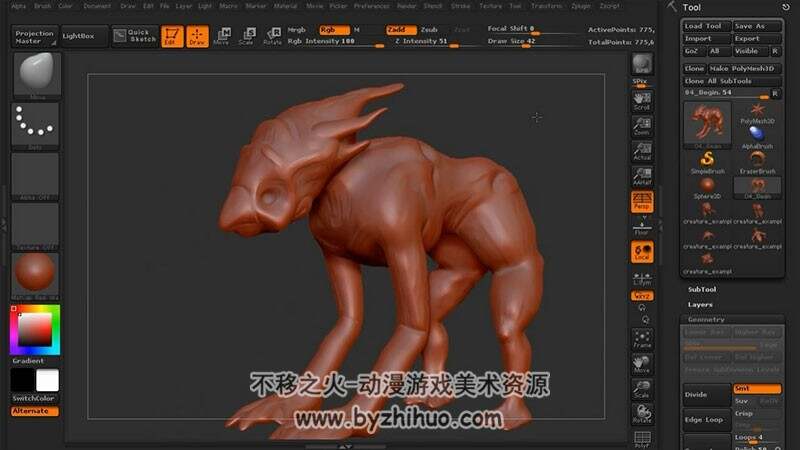This screenshot has width=800, height=450.
Task: Adjust the Draw Size slider
Action: [531, 41]
